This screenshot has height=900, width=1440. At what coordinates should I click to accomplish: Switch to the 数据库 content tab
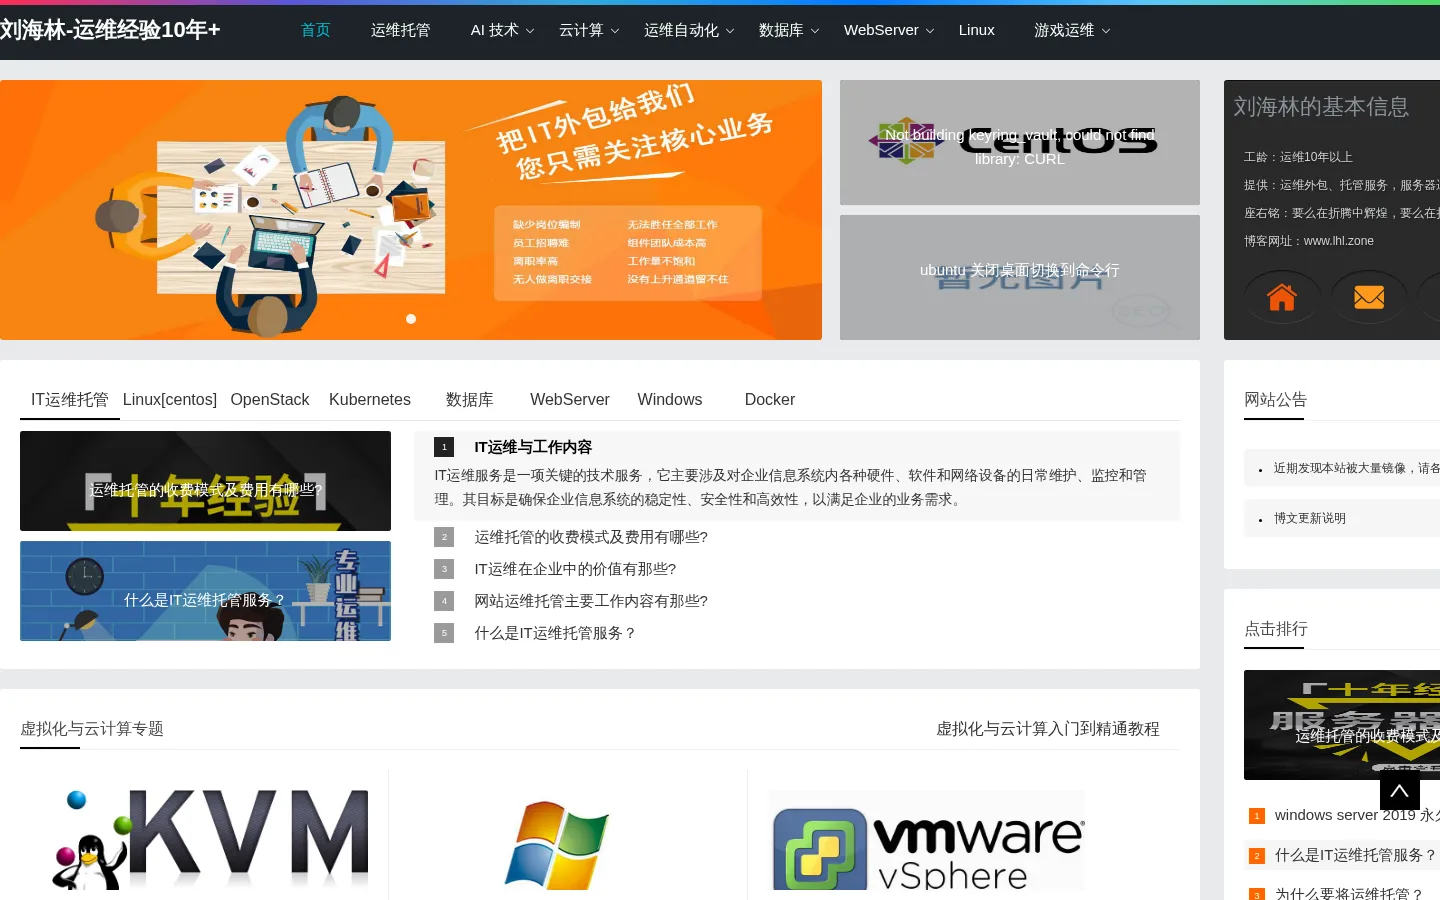point(470,400)
